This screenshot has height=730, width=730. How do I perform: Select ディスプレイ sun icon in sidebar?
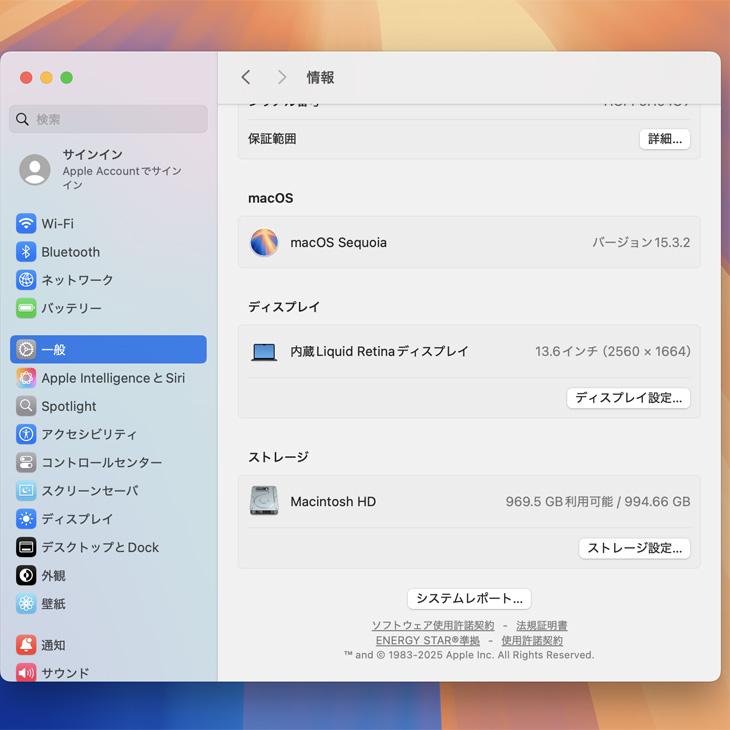pyautogui.click(x=26, y=519)
